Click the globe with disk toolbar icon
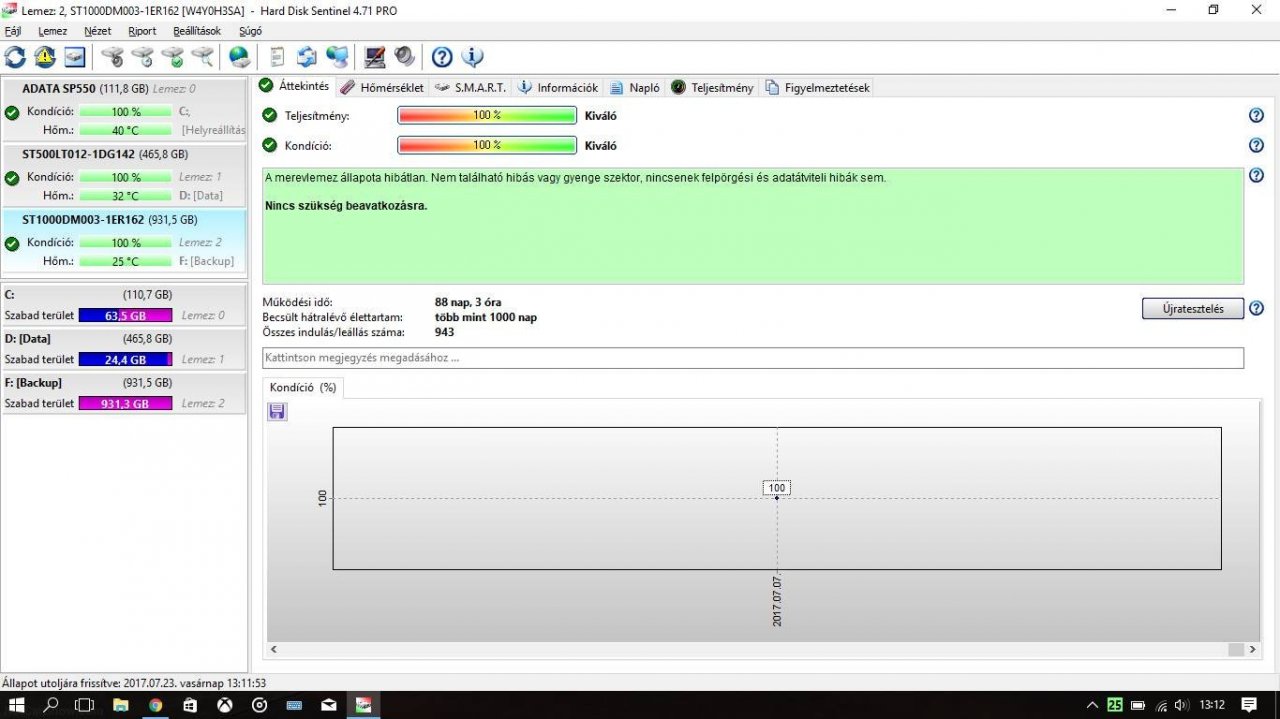This screenshot has height=719, width=1280. pos(240,57)
